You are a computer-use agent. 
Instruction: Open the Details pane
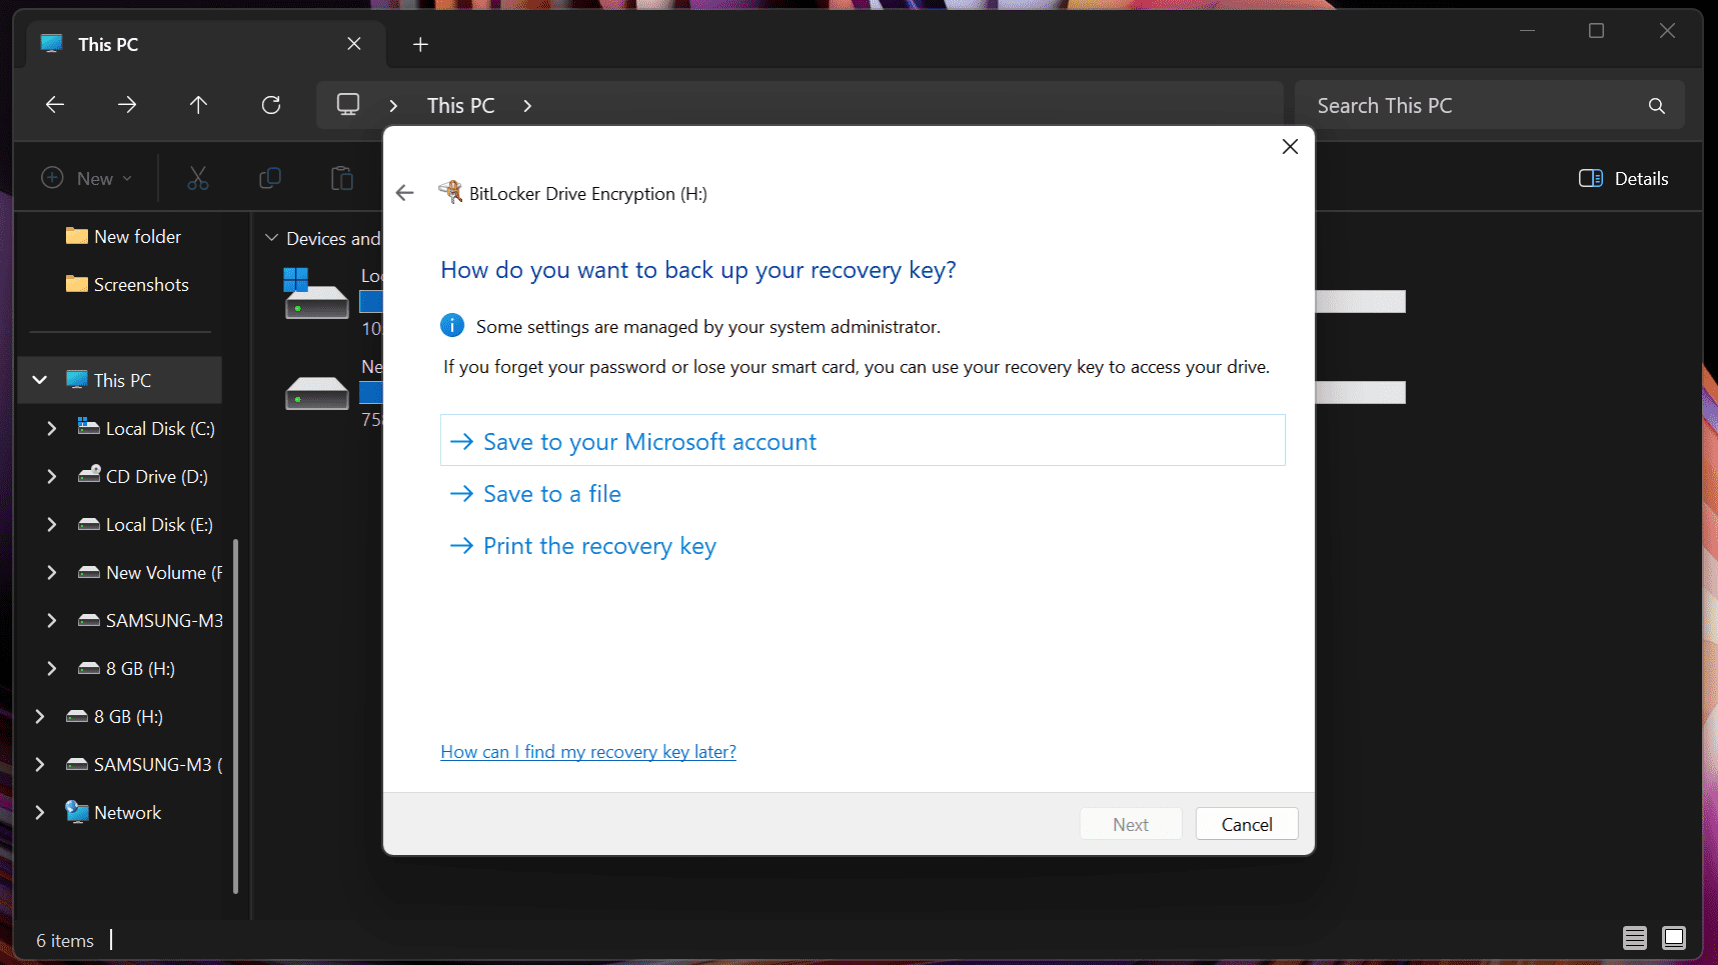(x=1622, y=177)
